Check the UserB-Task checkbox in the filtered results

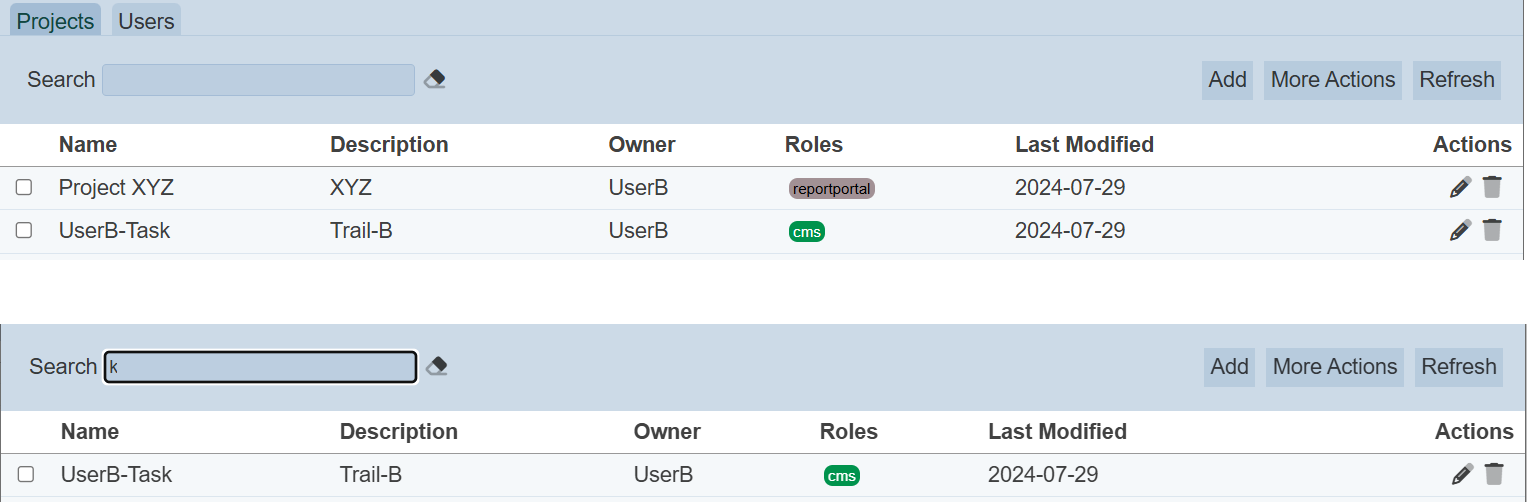[26, 474]
